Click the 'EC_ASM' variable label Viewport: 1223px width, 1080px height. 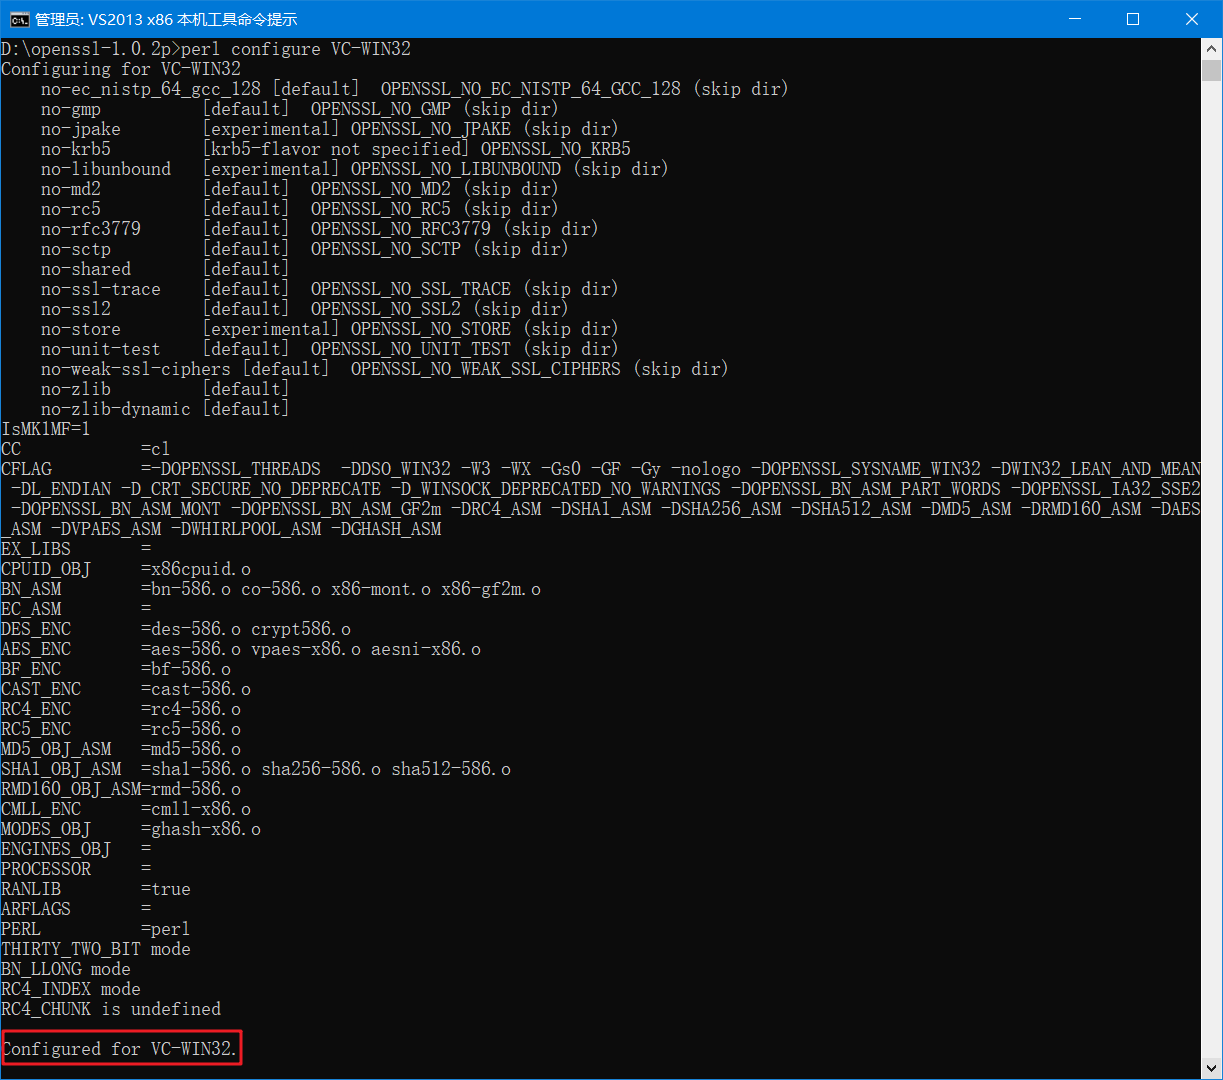[31, 609]
